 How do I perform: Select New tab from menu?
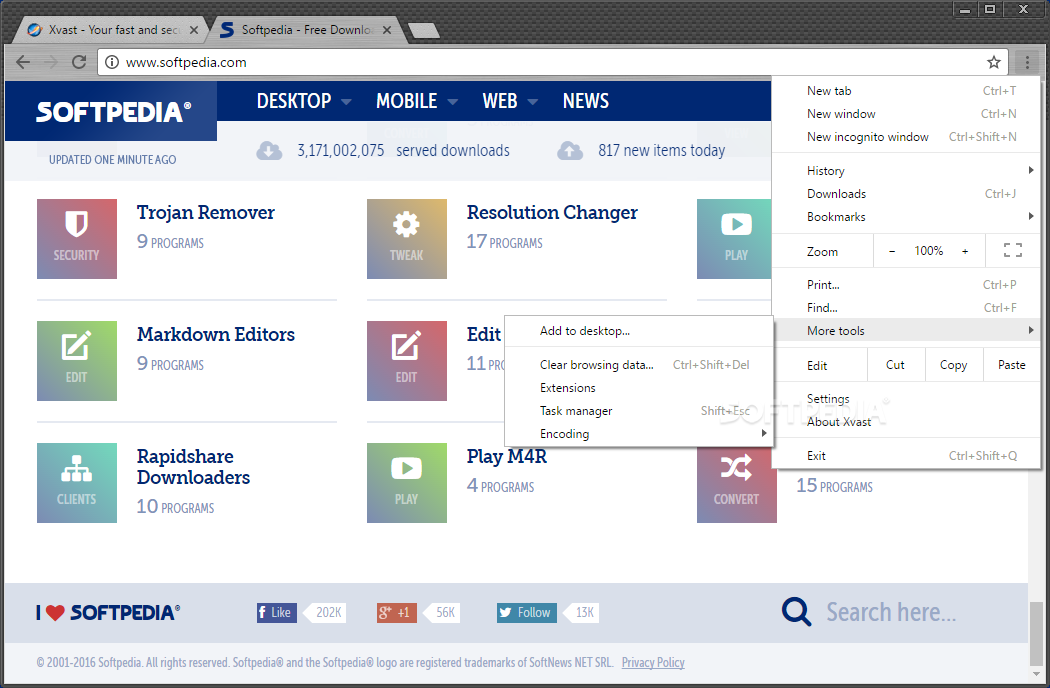point(906,90)
